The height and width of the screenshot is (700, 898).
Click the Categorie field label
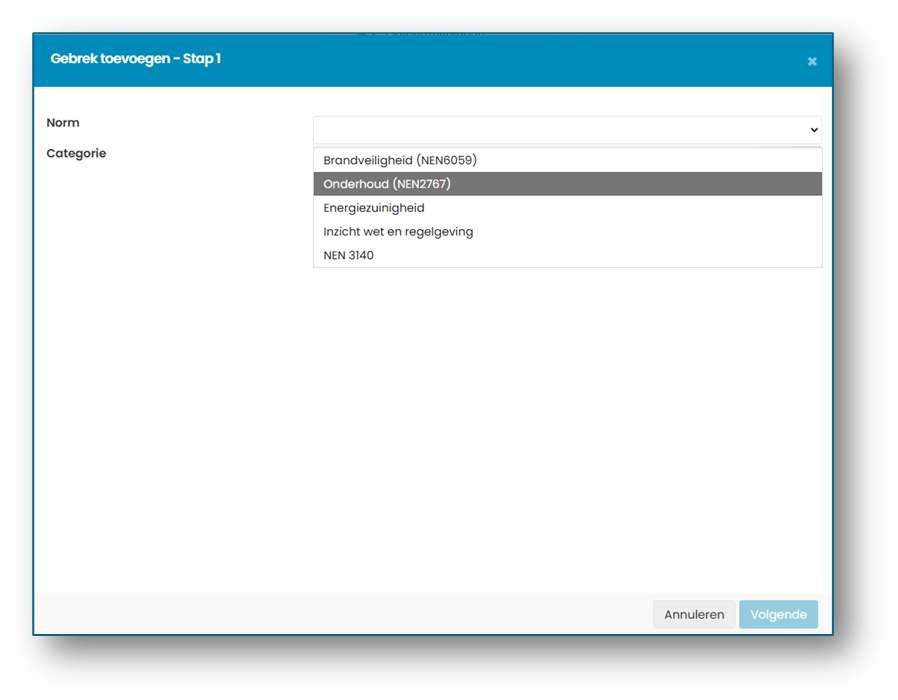76,154
